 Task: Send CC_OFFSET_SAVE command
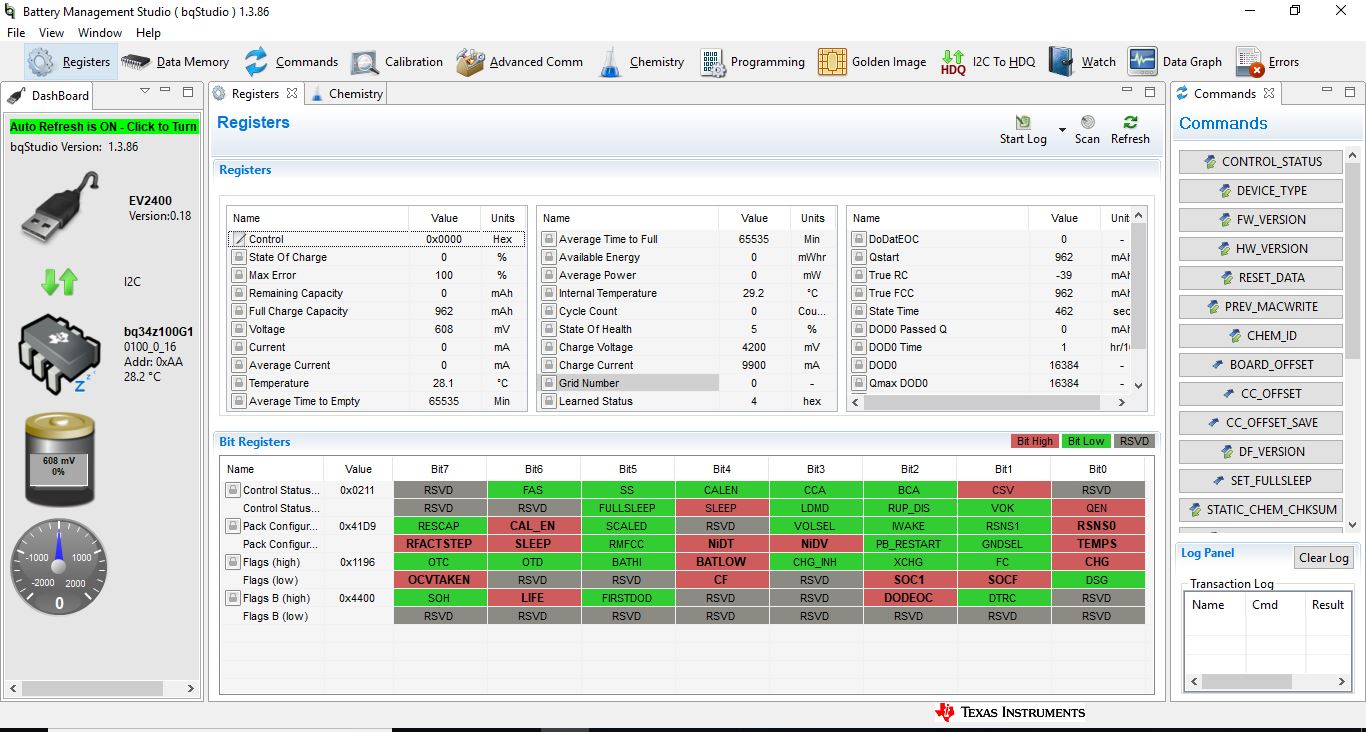click(x=1262, y=423)
